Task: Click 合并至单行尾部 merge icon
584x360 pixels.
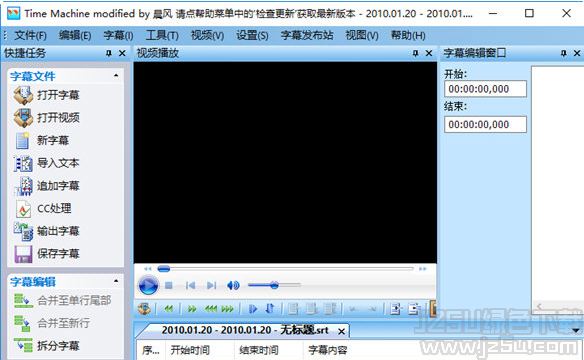Action: click(23, 301)
